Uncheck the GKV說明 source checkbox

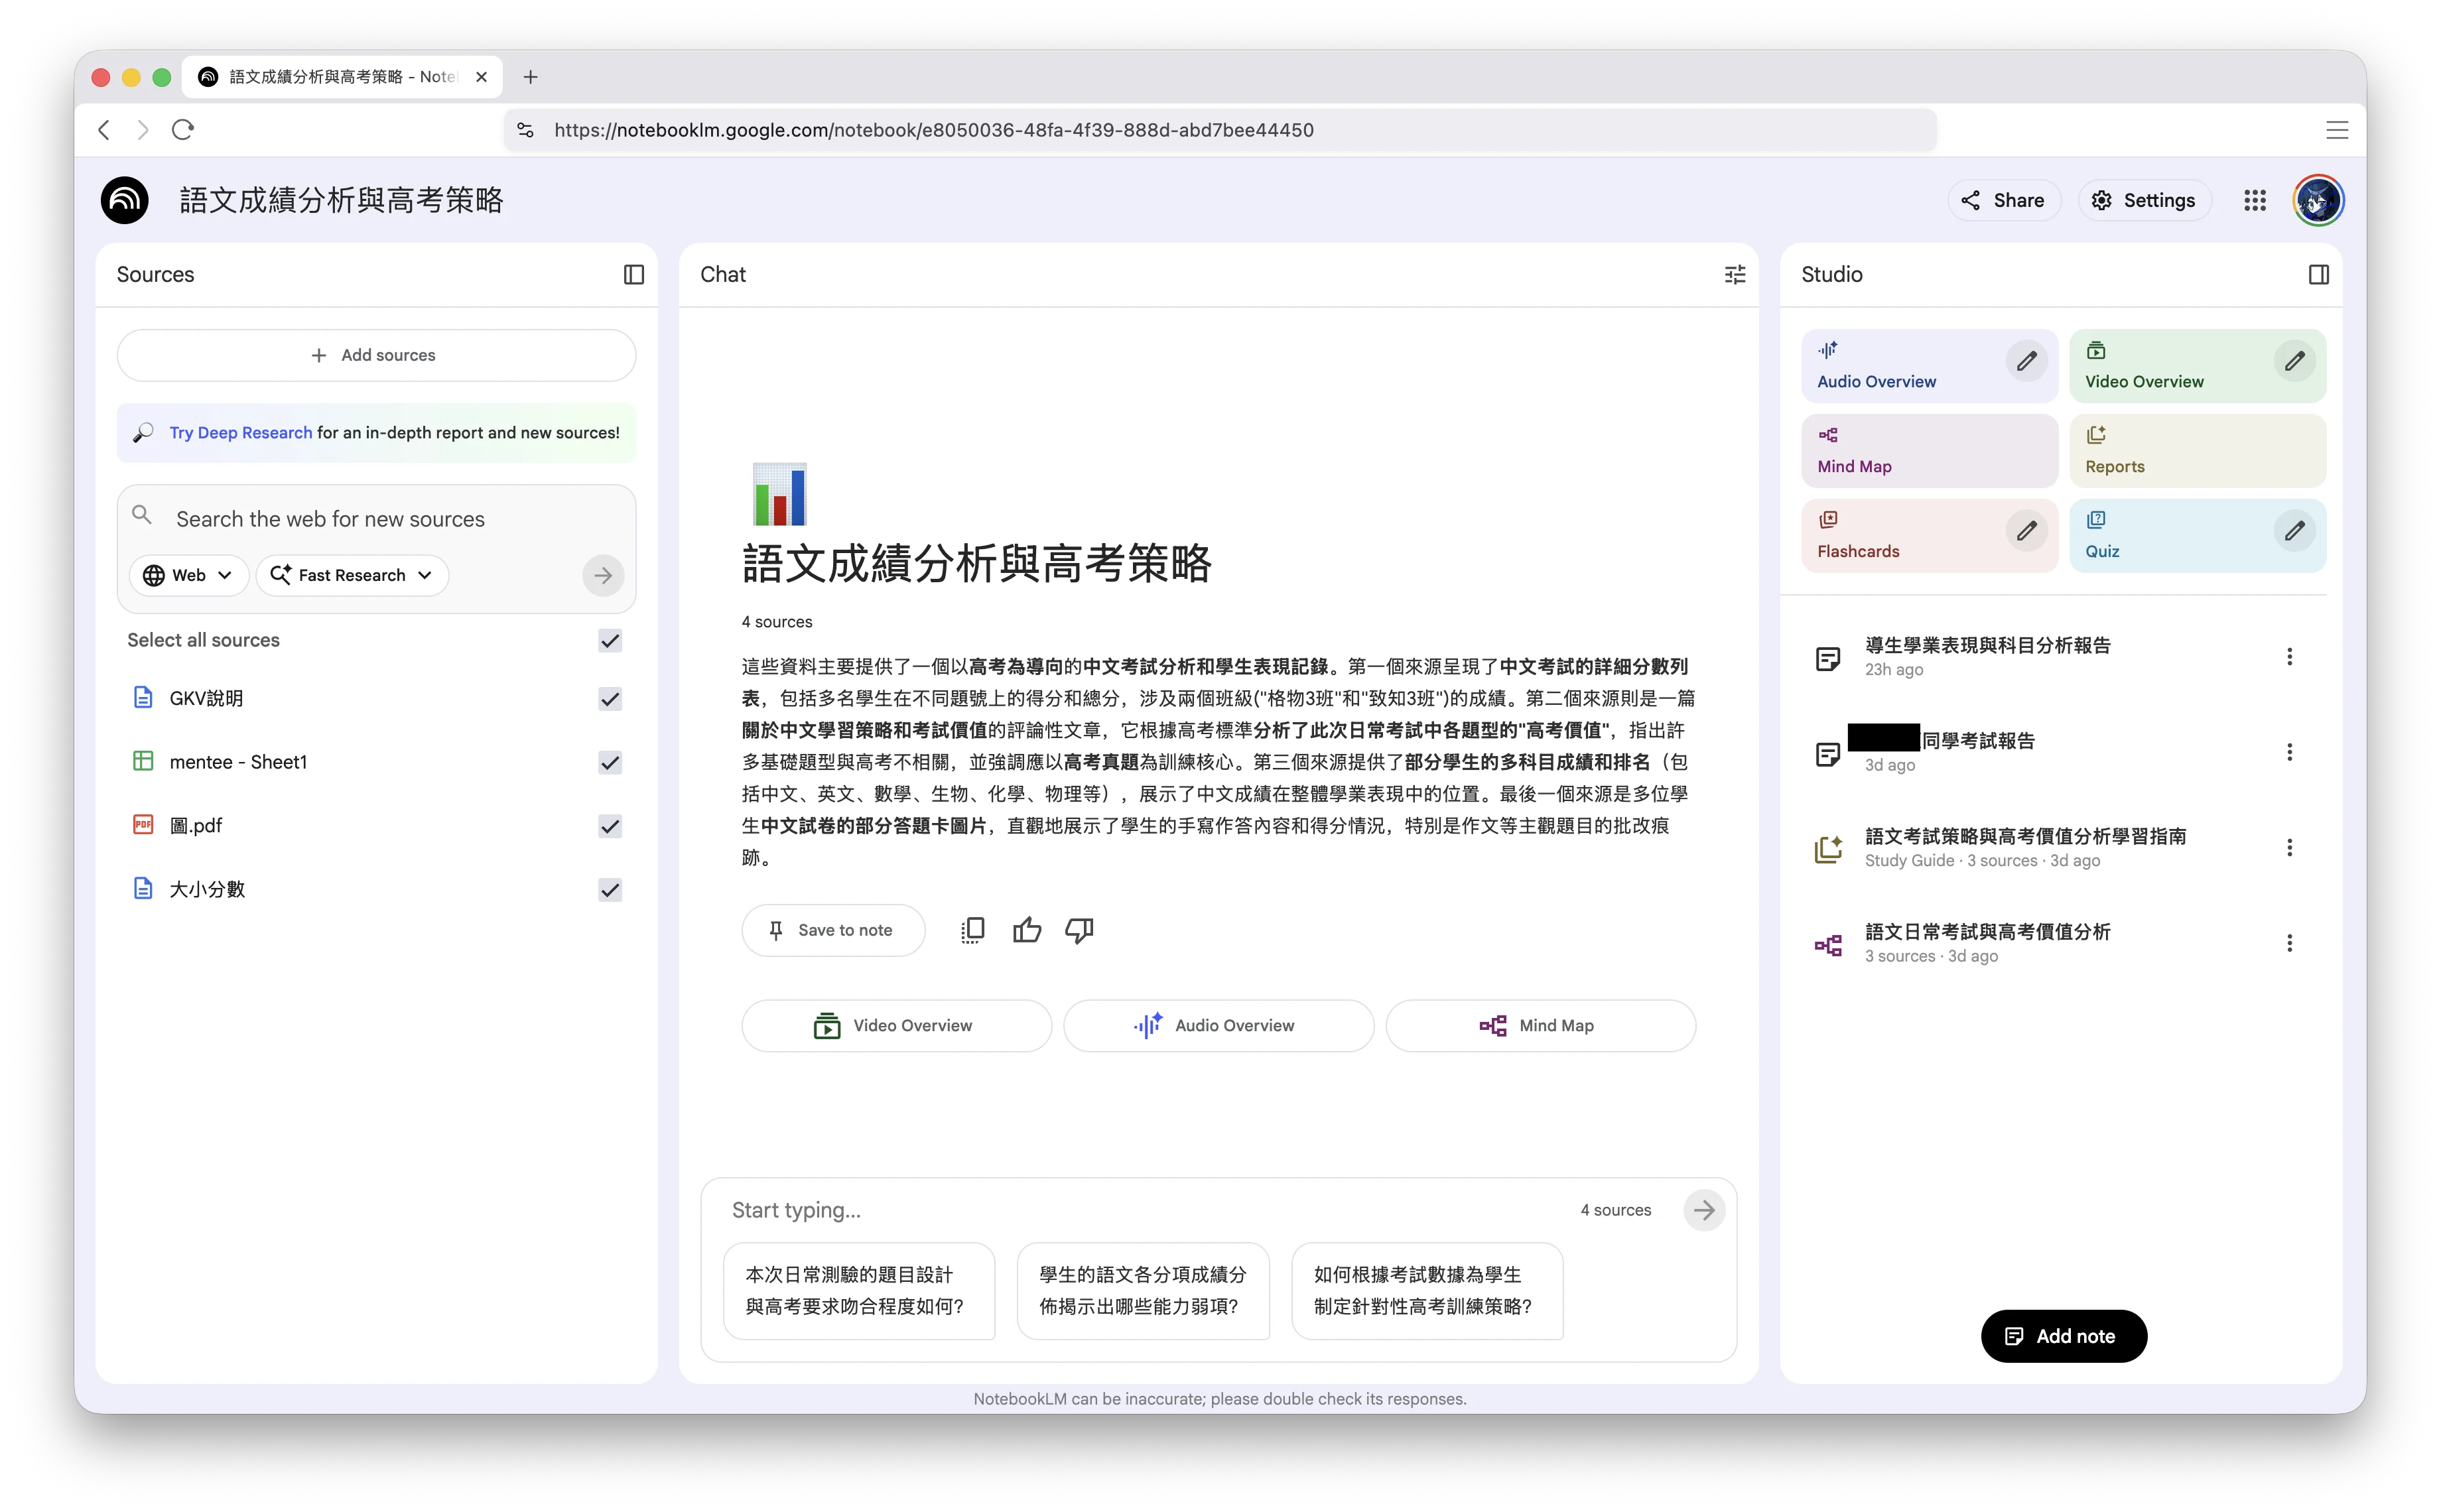pos(610,699)
